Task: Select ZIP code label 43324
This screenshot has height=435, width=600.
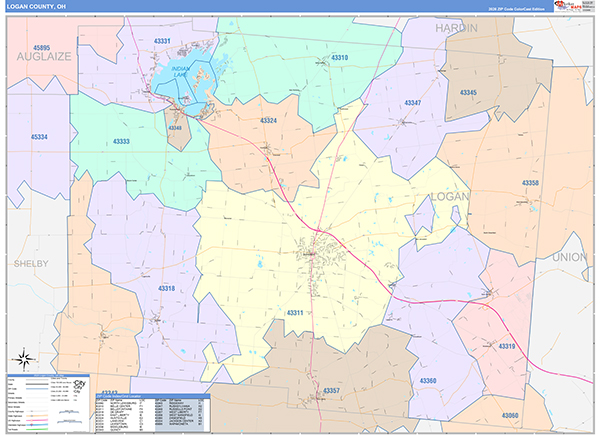Action: coord(268,121)
